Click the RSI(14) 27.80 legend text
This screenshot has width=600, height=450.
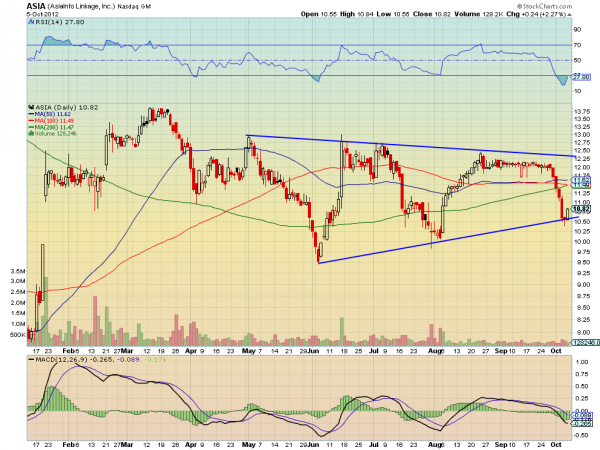[x=60, y=22]
